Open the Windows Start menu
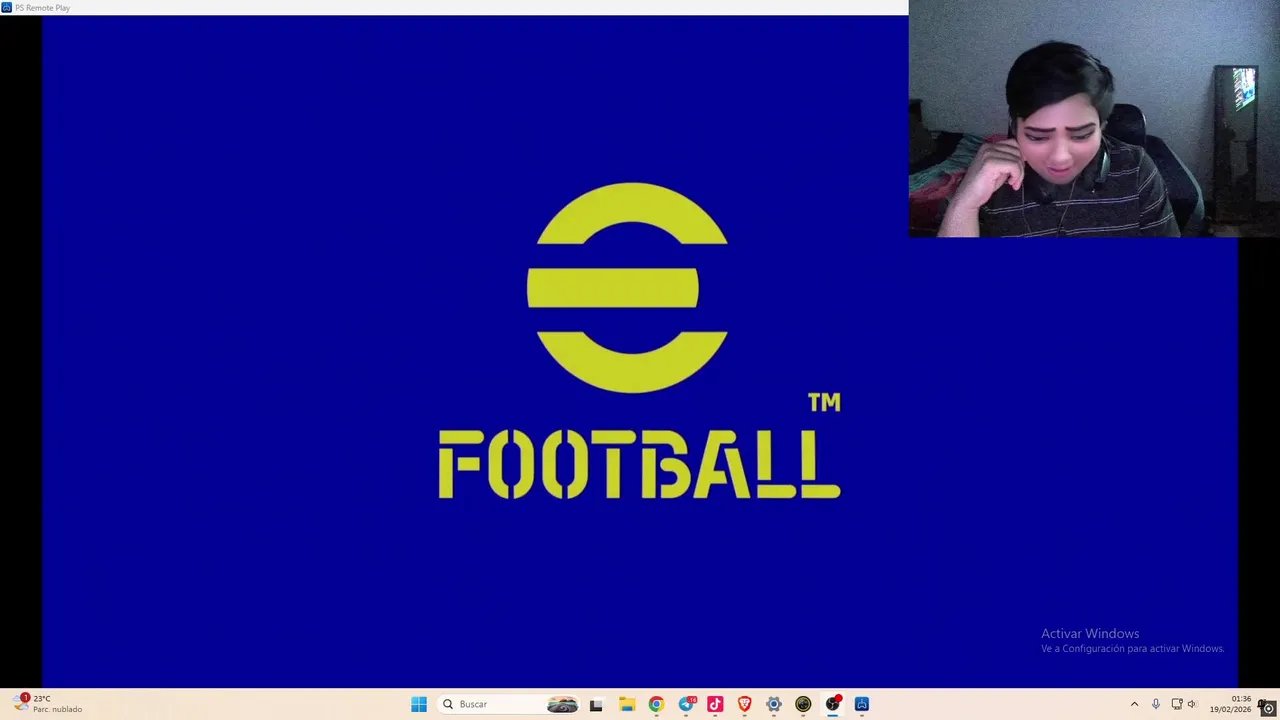Image resolution: width=1280 pixels, height=720 pixels. pos(419,704)
